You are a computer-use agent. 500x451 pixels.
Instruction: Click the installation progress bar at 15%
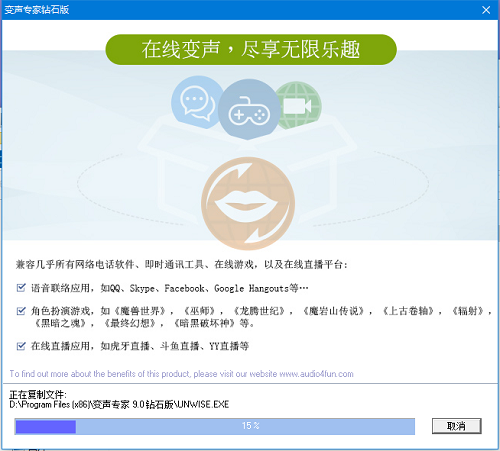click(215, 426)
